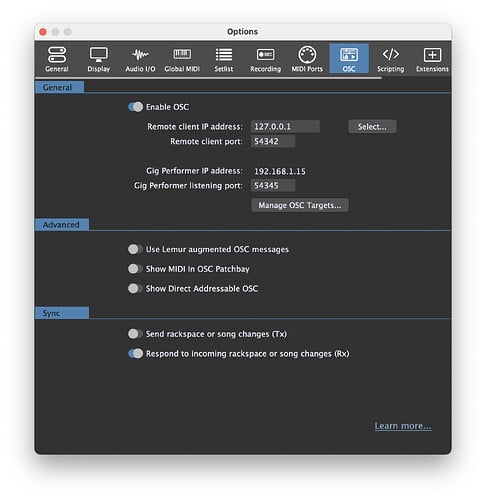Follow the Learn more... link
Image resolution: width=485 pixels, height=500 pixels.
(x=403, y=426)
